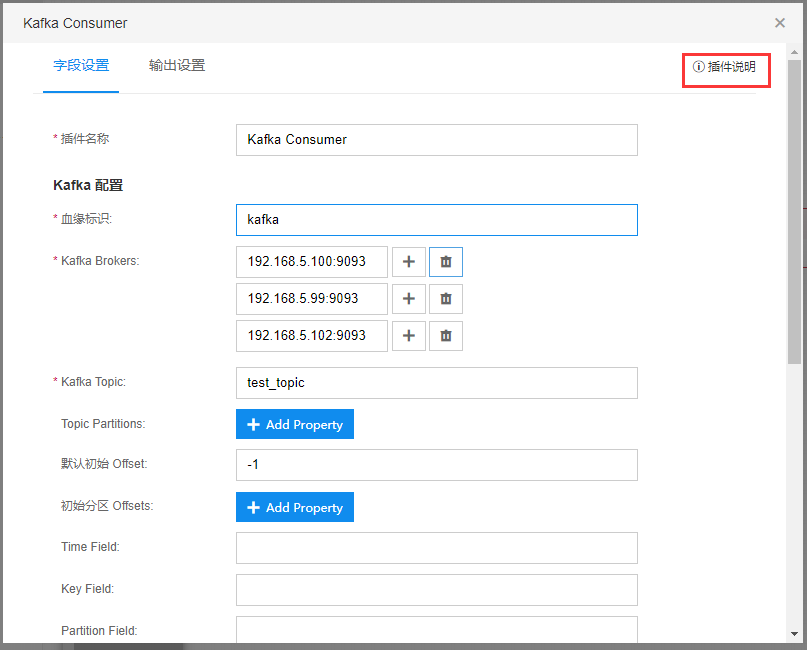The width and height of the screenshot is (807, 650).
Task: Click the Kafka Brokers label
Action: [x=100, y=261]
